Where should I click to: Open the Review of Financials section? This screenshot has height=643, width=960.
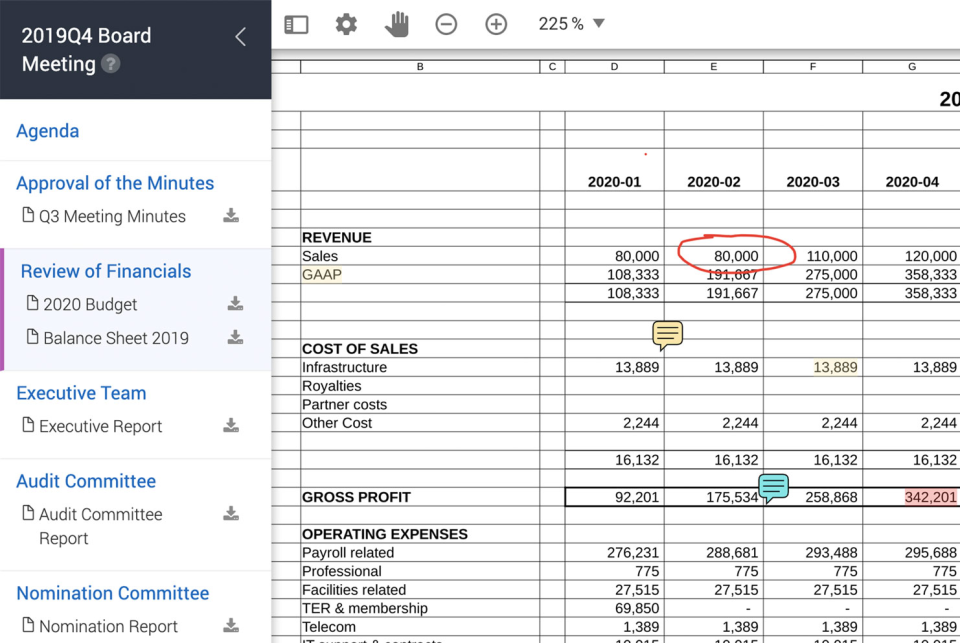coord(105,271)
